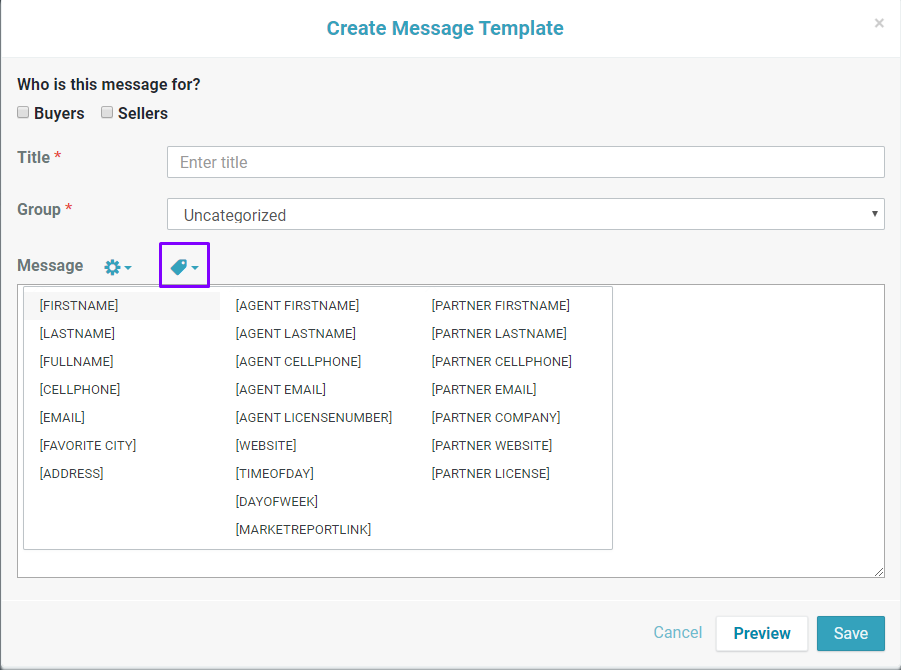Select the [DAYOFWEEK] tag

(x=276, y=501)
